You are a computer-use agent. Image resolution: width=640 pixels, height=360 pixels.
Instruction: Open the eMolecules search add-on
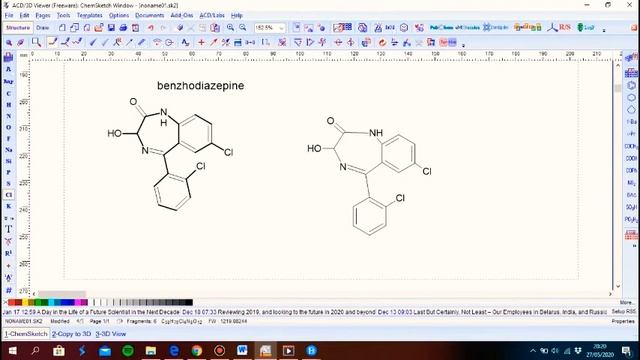pos(467,28)
